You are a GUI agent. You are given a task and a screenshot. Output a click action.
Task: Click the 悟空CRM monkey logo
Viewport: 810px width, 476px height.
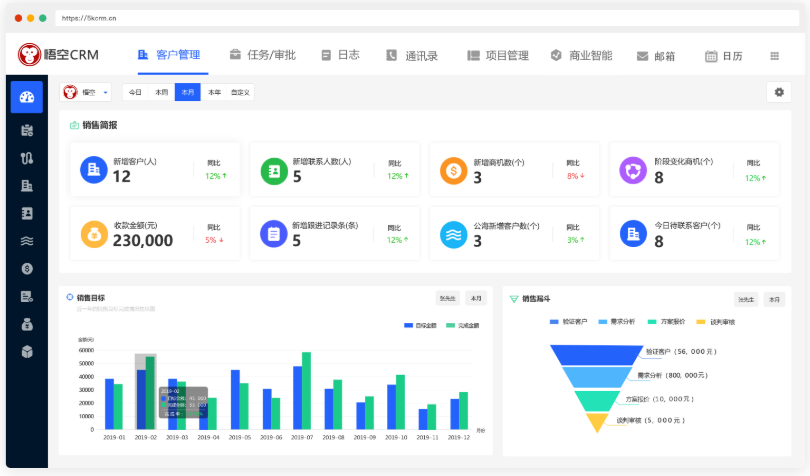(29, 54)
